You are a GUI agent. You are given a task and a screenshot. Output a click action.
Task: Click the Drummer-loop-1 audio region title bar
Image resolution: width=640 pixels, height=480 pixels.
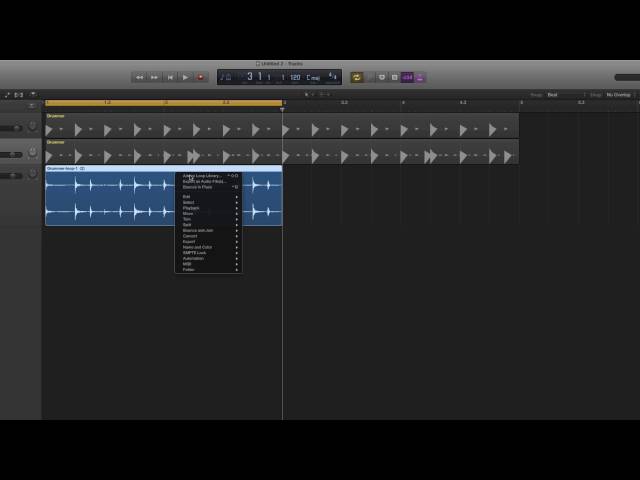tap(163, 168)
